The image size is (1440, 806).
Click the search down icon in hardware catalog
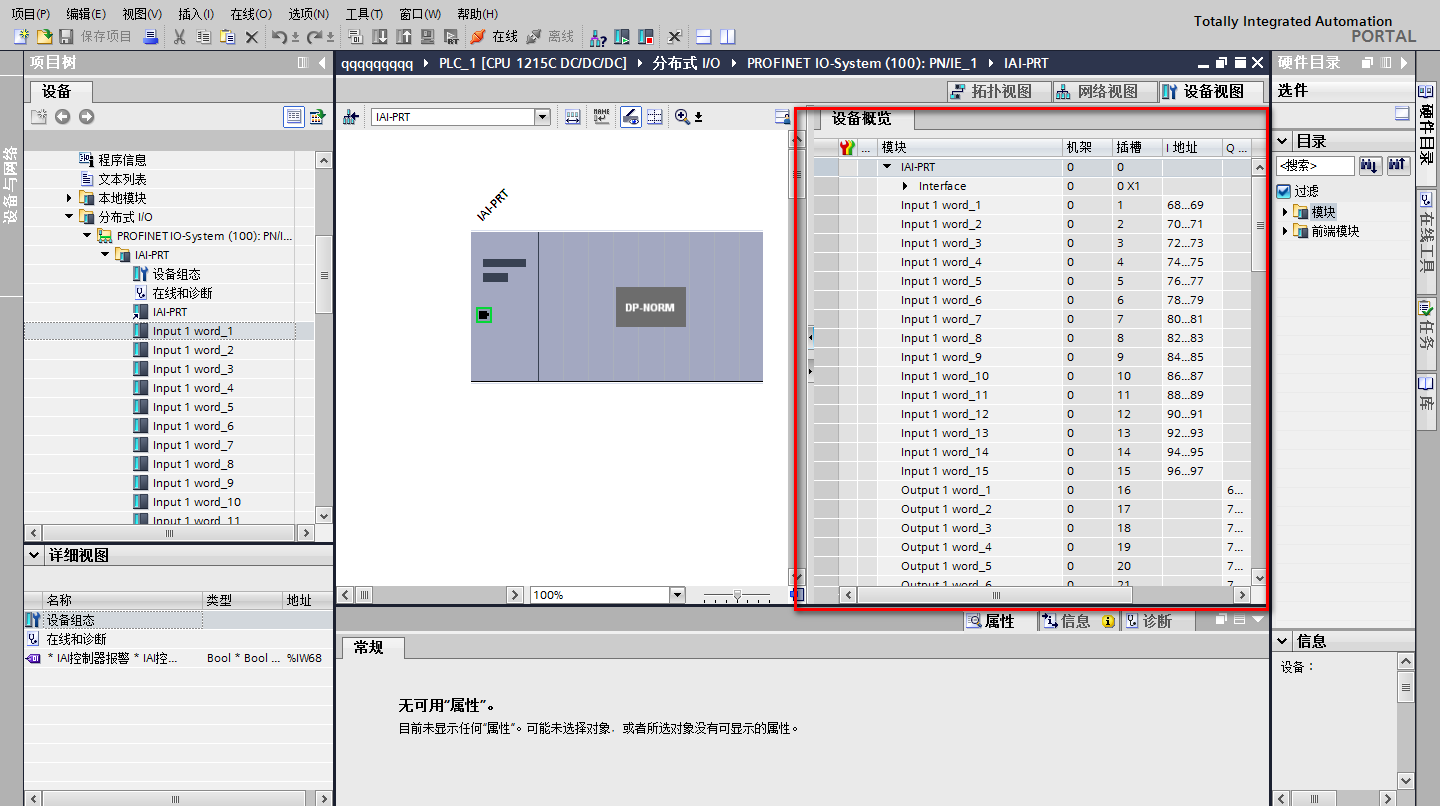click(x=1370, y=165)
